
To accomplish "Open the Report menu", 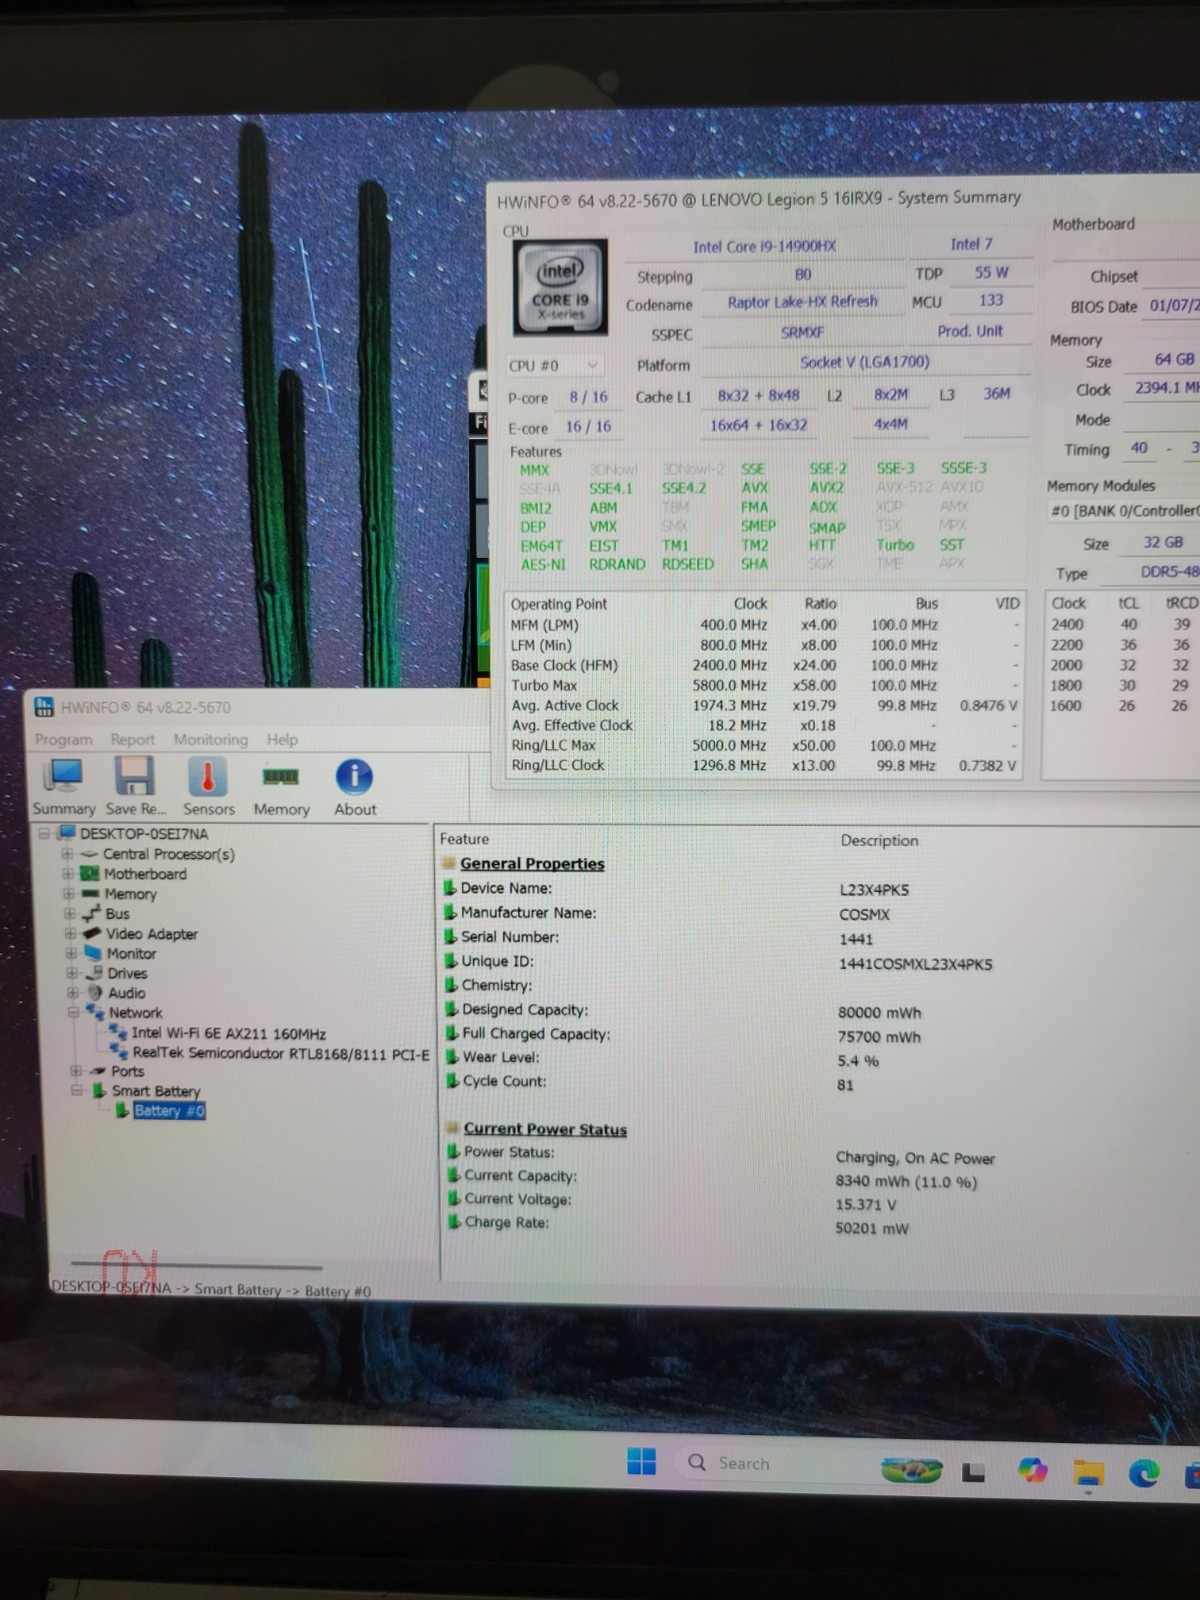I will (x=132, y=739).
